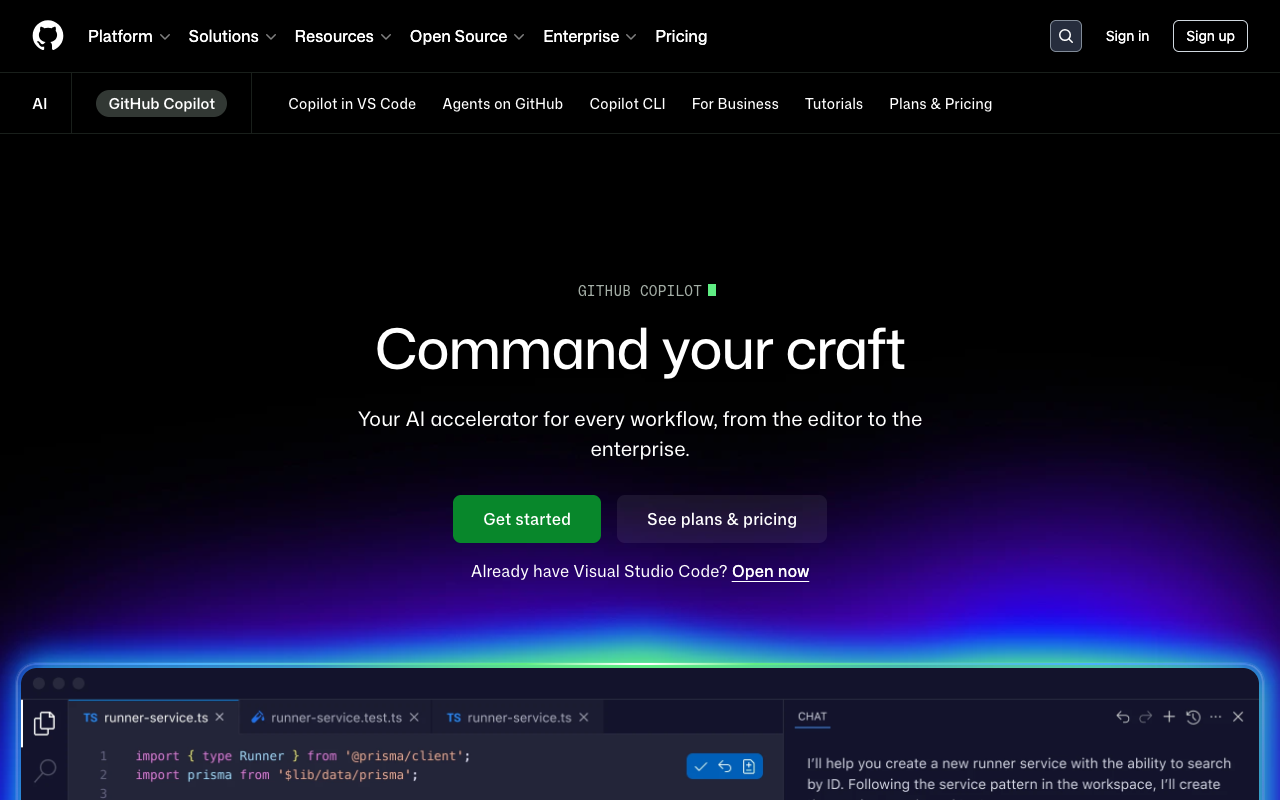
Task: Expand the Enterprise menu
Action: tap(590, 36)
